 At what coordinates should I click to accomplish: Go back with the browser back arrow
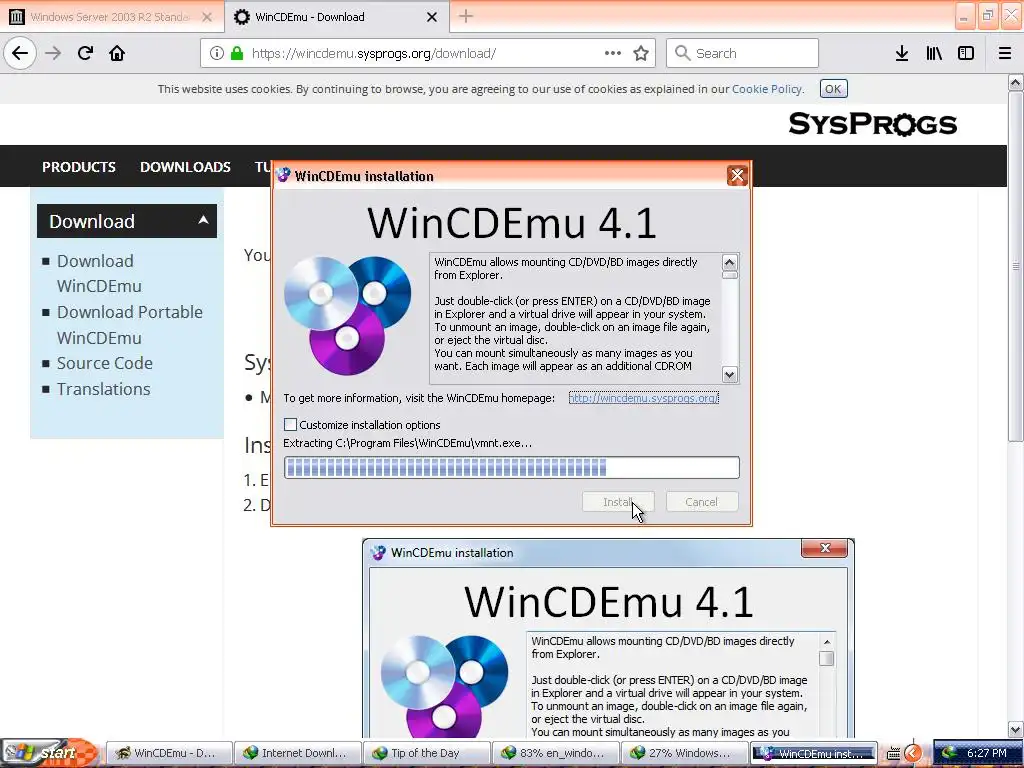pos(20,53)
